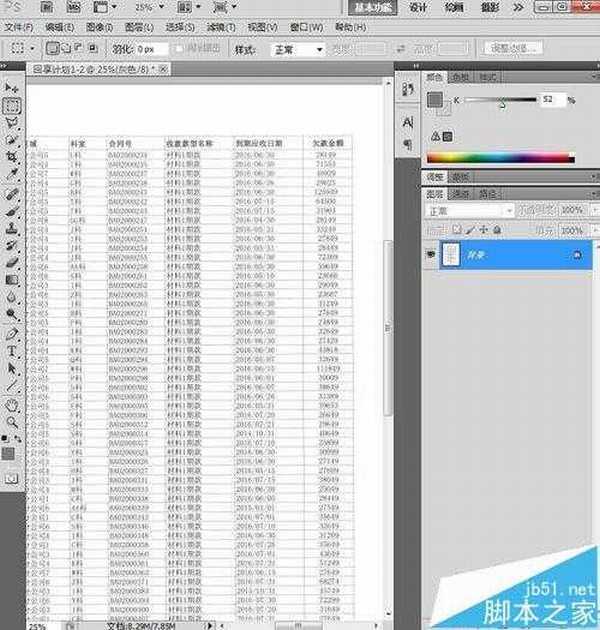Select the Rectangular Marquee tool
Image resolution: width=600 pixels, height=630 pixels.
[x=12, y=106]
